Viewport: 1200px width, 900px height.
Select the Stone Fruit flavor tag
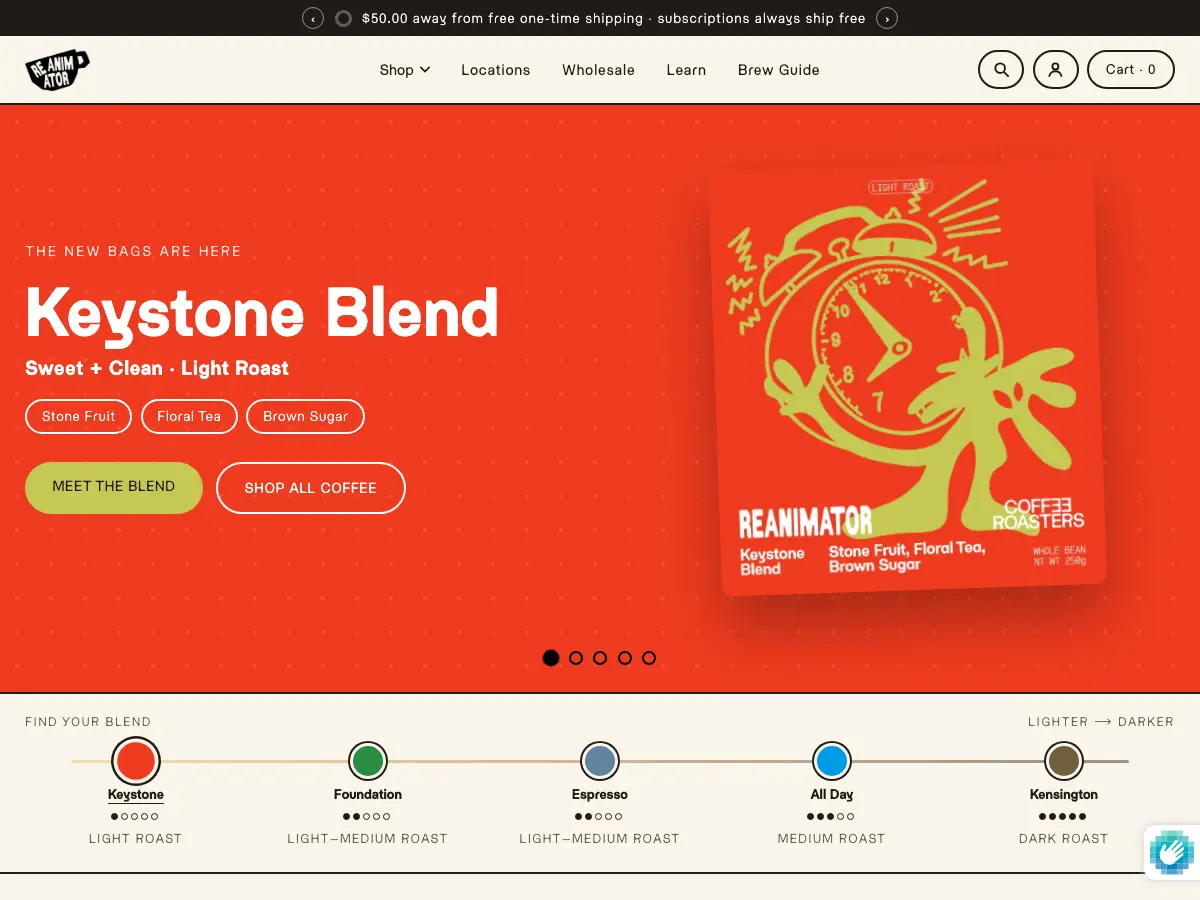click(79, 416)
